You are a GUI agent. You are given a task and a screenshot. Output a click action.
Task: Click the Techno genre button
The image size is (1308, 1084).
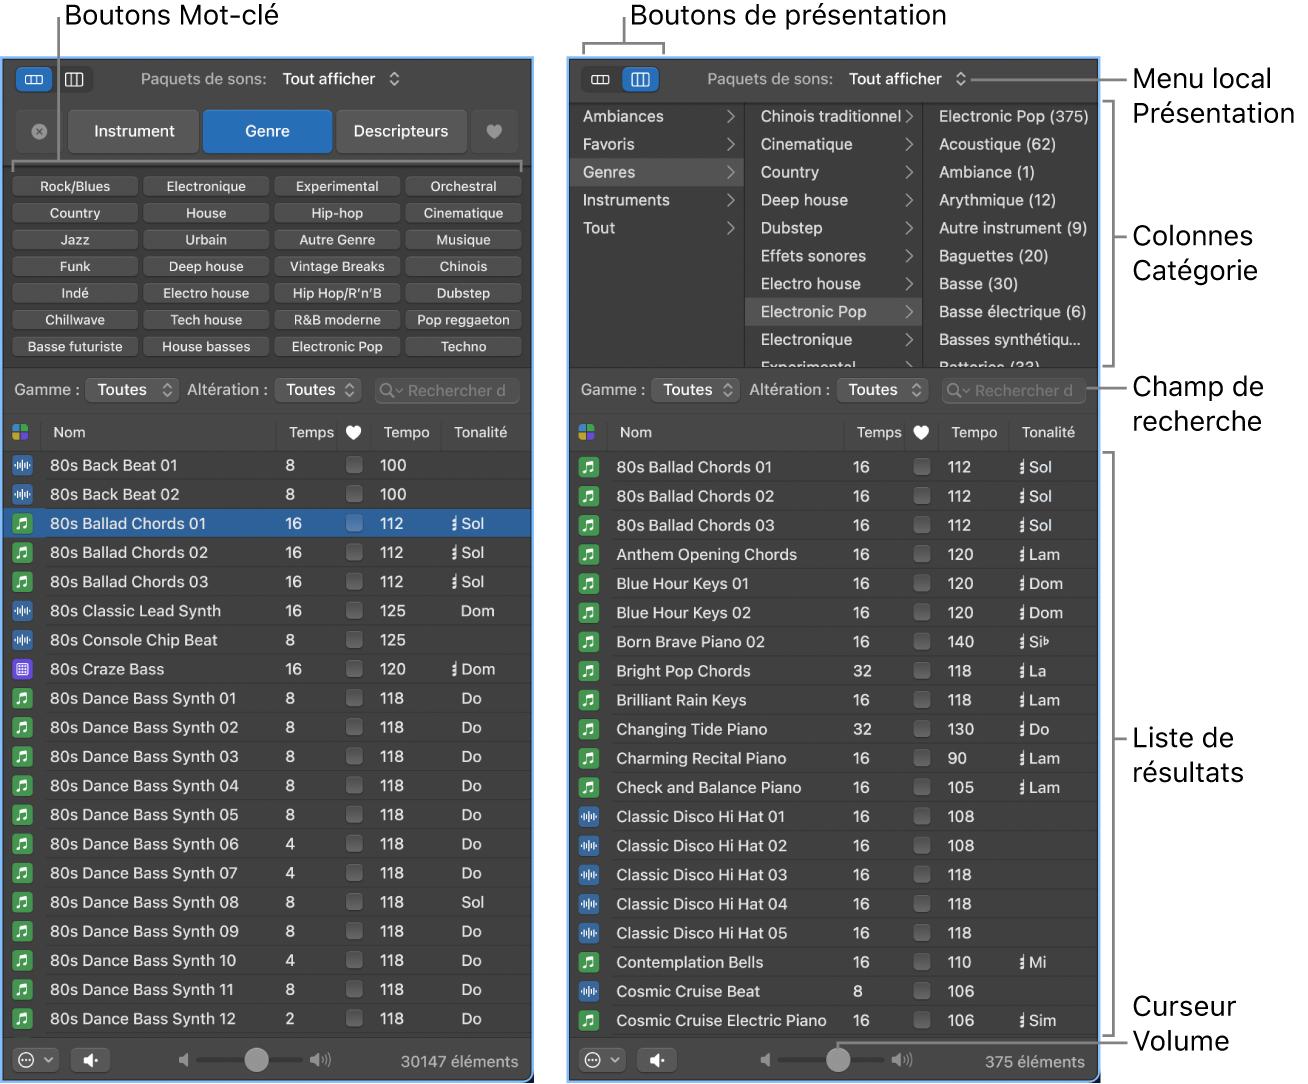pos(463,346)
